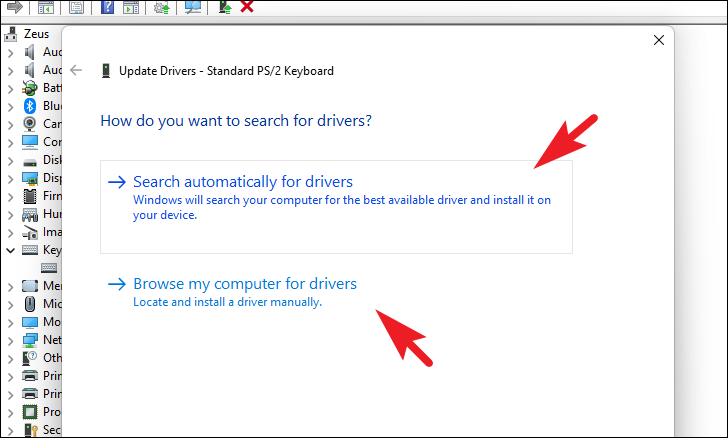Expand the Network adapters chevron
728x438 pixels.
point(10,340)
